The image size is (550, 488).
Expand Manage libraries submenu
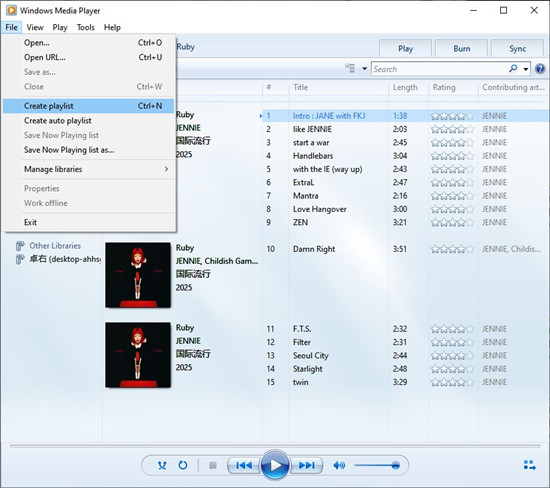88,169
